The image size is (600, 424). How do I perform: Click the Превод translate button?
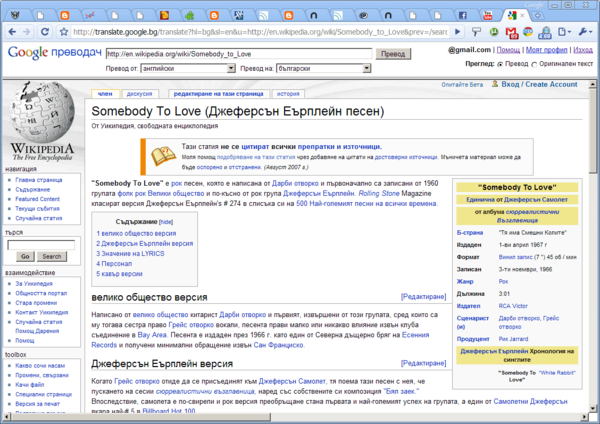click(393, 54)
